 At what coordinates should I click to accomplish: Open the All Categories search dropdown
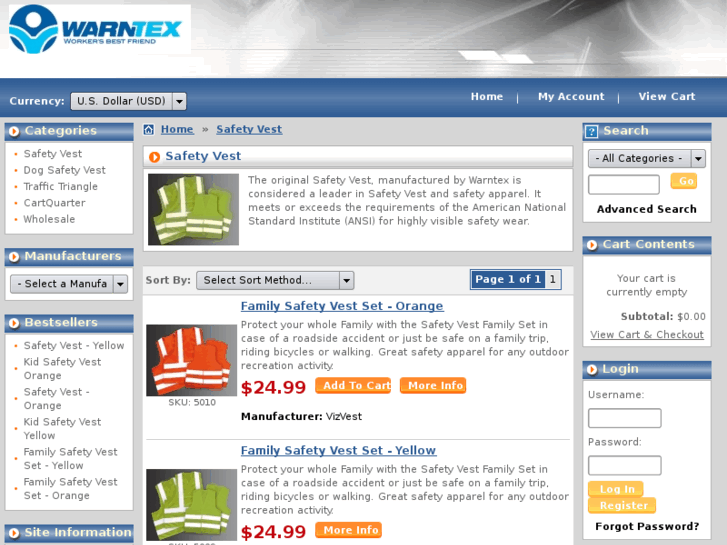click(x=647, y=159)
